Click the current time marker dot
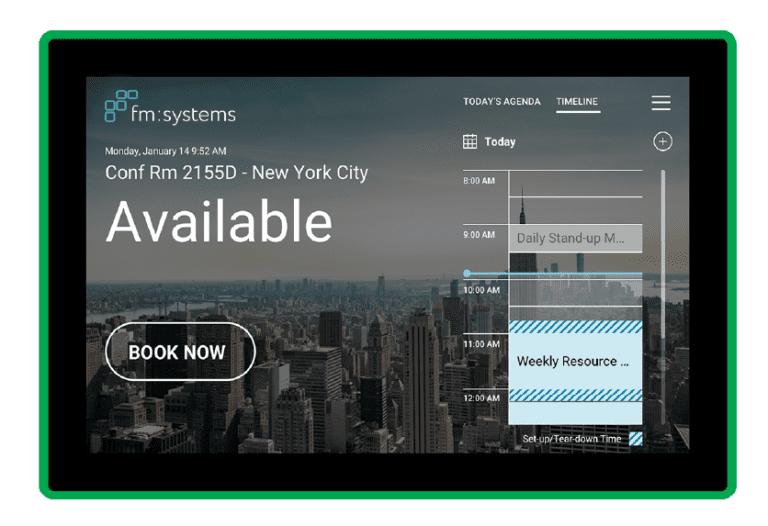Viewport: 768px width, 526px height. (467, 273)
